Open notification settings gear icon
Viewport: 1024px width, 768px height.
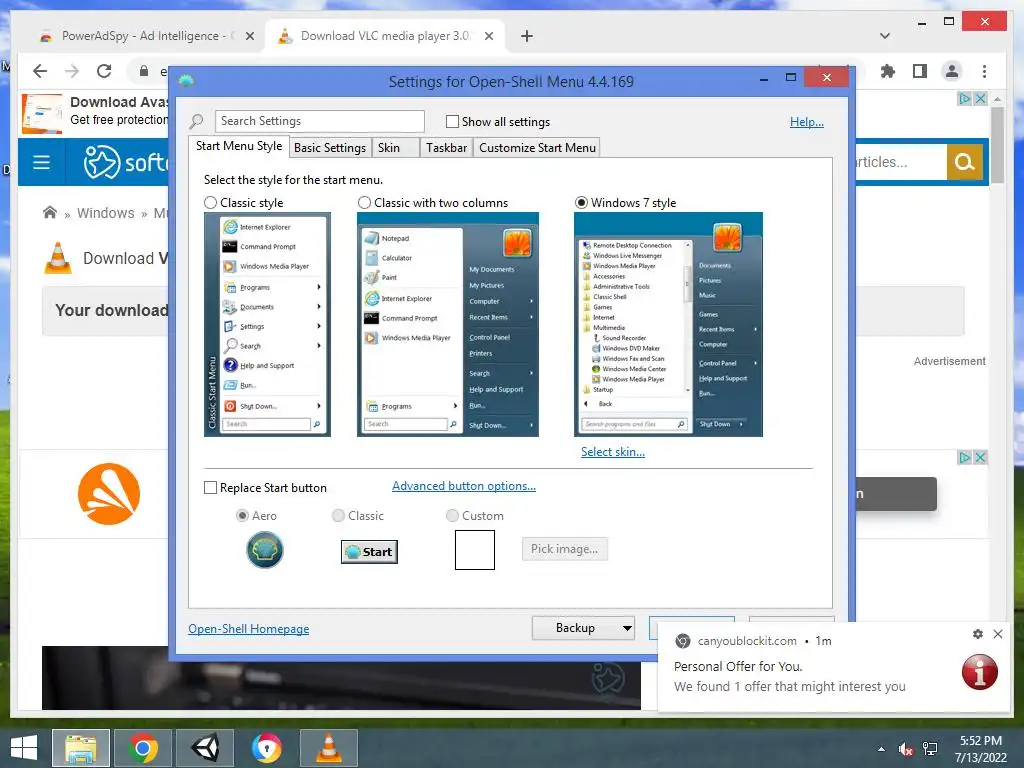pos(978,633)
